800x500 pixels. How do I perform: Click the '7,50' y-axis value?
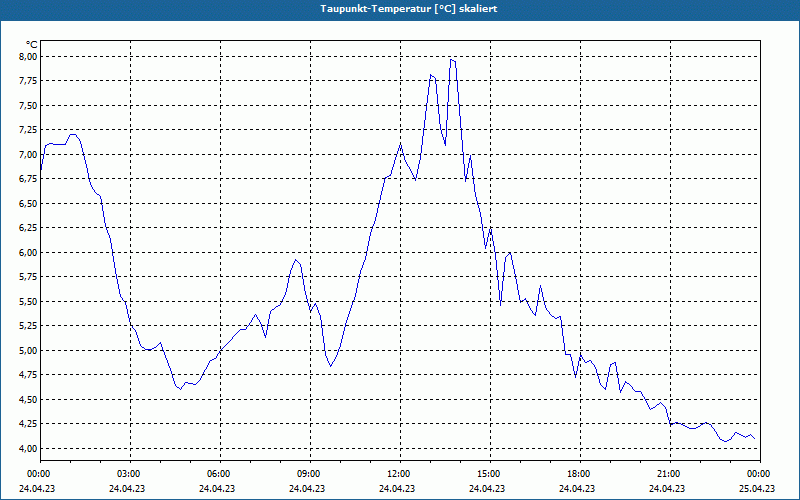[x=29, y=106]
